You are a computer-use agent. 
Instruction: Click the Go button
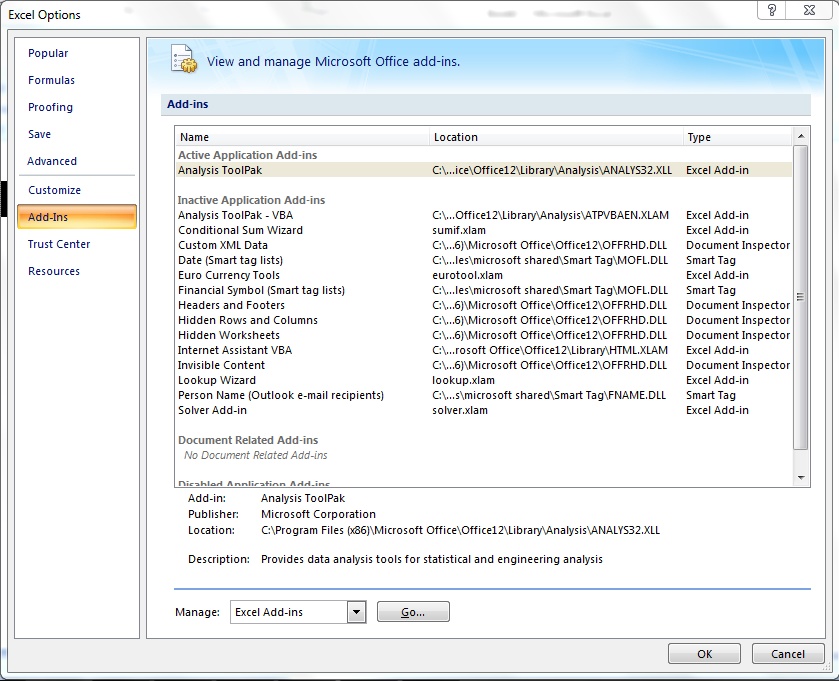(x=413, y=612)
